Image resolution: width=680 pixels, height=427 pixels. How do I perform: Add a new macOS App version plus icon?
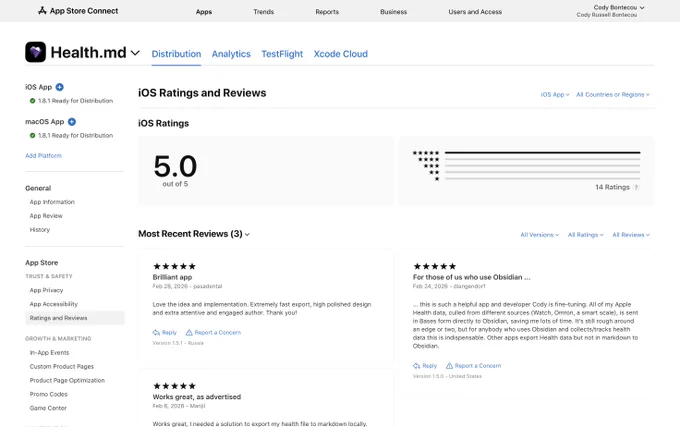(72, 122)
